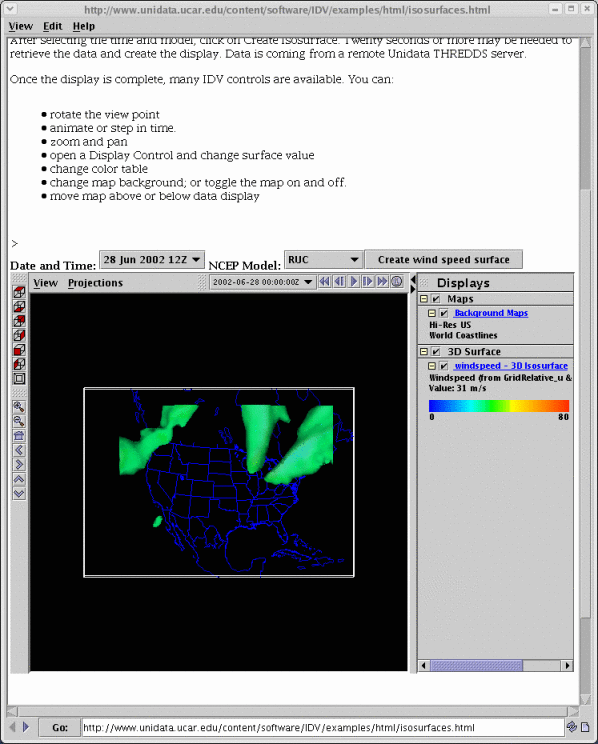The width and height of the screenshot is (598, 744).
Task: Open the animation time step dropdown
Action: coord(262,282)
